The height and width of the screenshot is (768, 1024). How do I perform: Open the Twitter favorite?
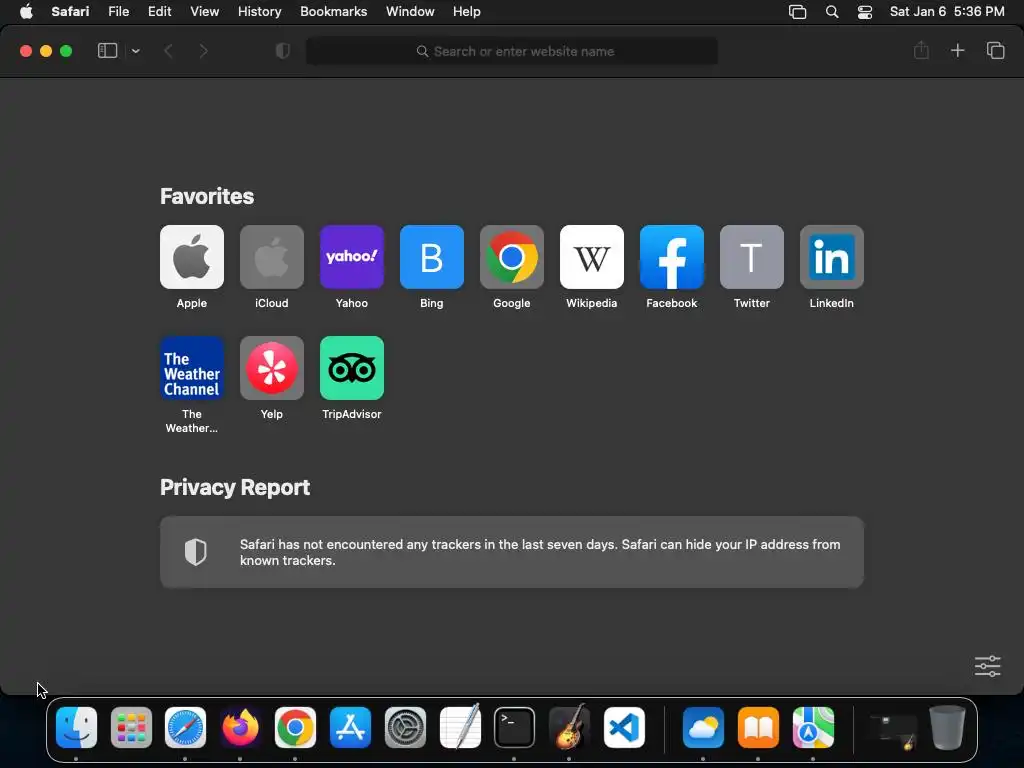coord(752,257)
